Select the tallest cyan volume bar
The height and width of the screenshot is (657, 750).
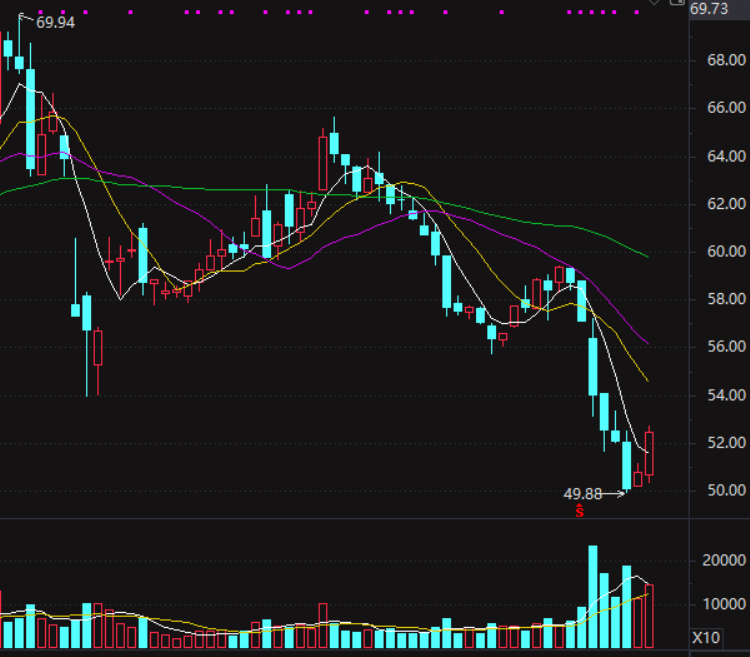point(593,597)
